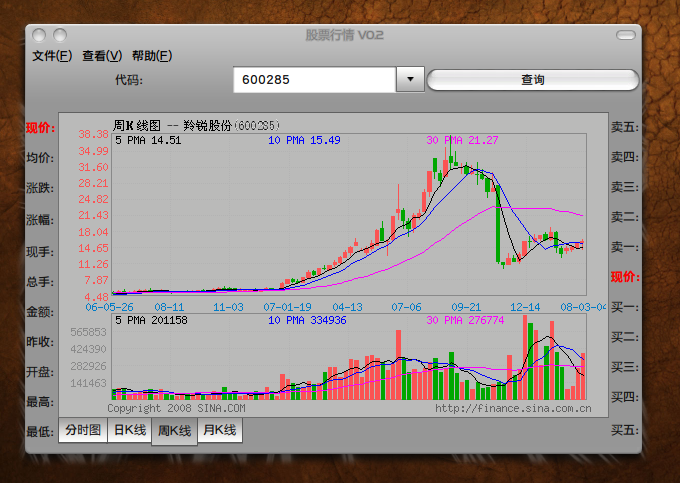Open the 查看(V) menu
The image size is (680, 483).
[x=102, y=56]
